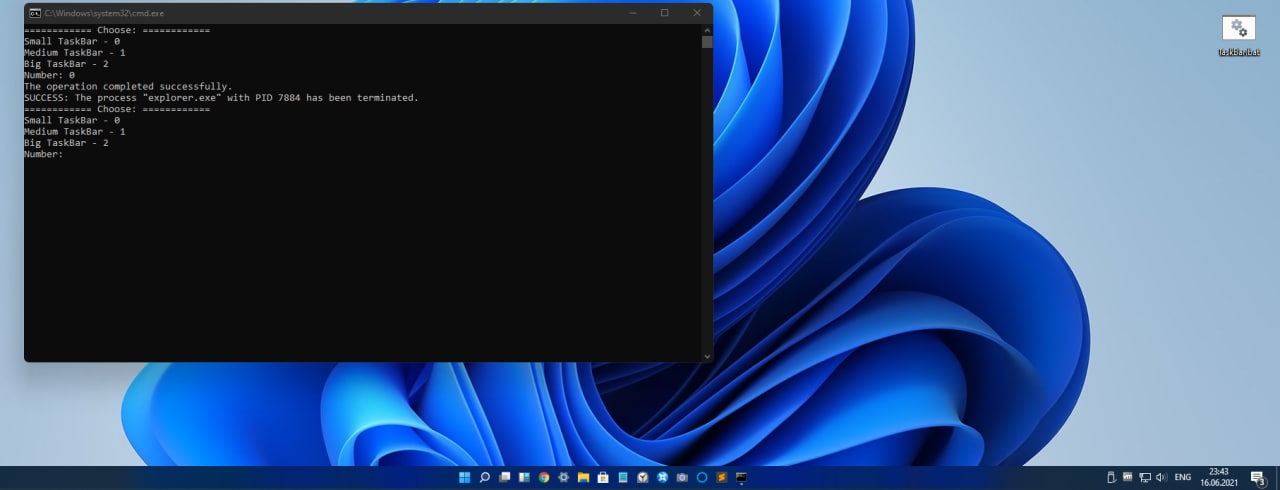This screenshot has height=490, width=1280.
Task: Click scroll-up arrow in cmd window
Action: pos(707,30)
